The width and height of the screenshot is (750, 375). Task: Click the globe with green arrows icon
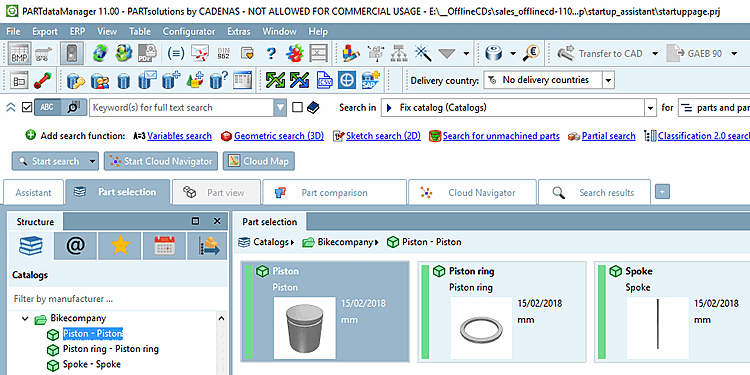(x=100, y=53)
